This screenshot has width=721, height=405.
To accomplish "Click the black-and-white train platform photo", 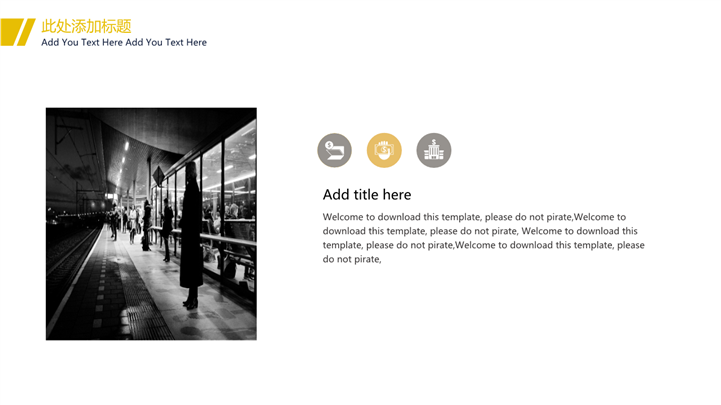I will (151, 223).
